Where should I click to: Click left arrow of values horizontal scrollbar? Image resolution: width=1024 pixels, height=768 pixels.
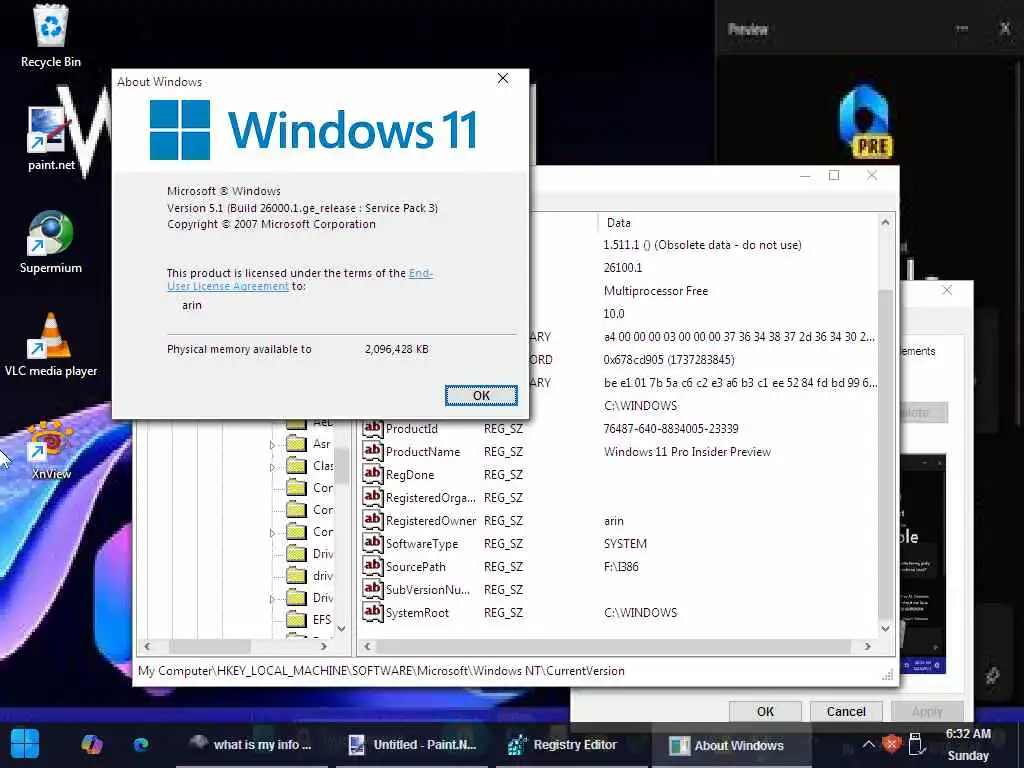point(368,646)
